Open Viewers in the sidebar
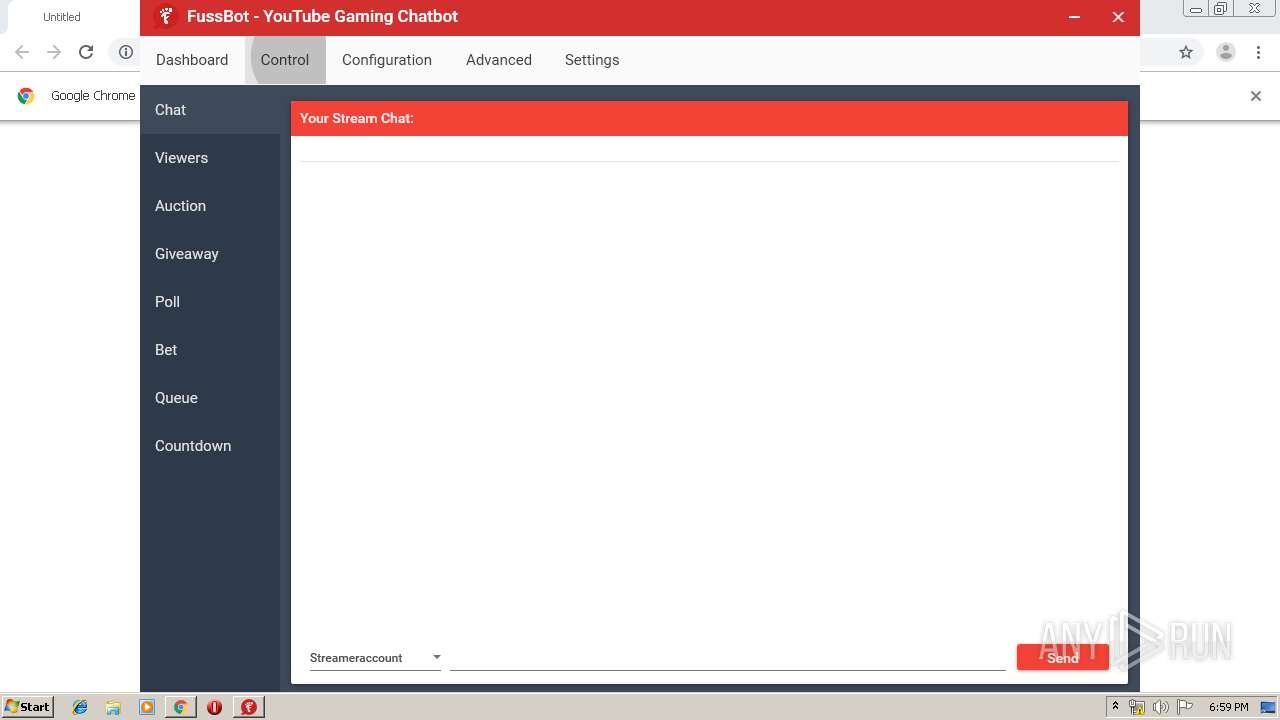Viewport: 1280px width, 720px height. [x=210, y=158]
